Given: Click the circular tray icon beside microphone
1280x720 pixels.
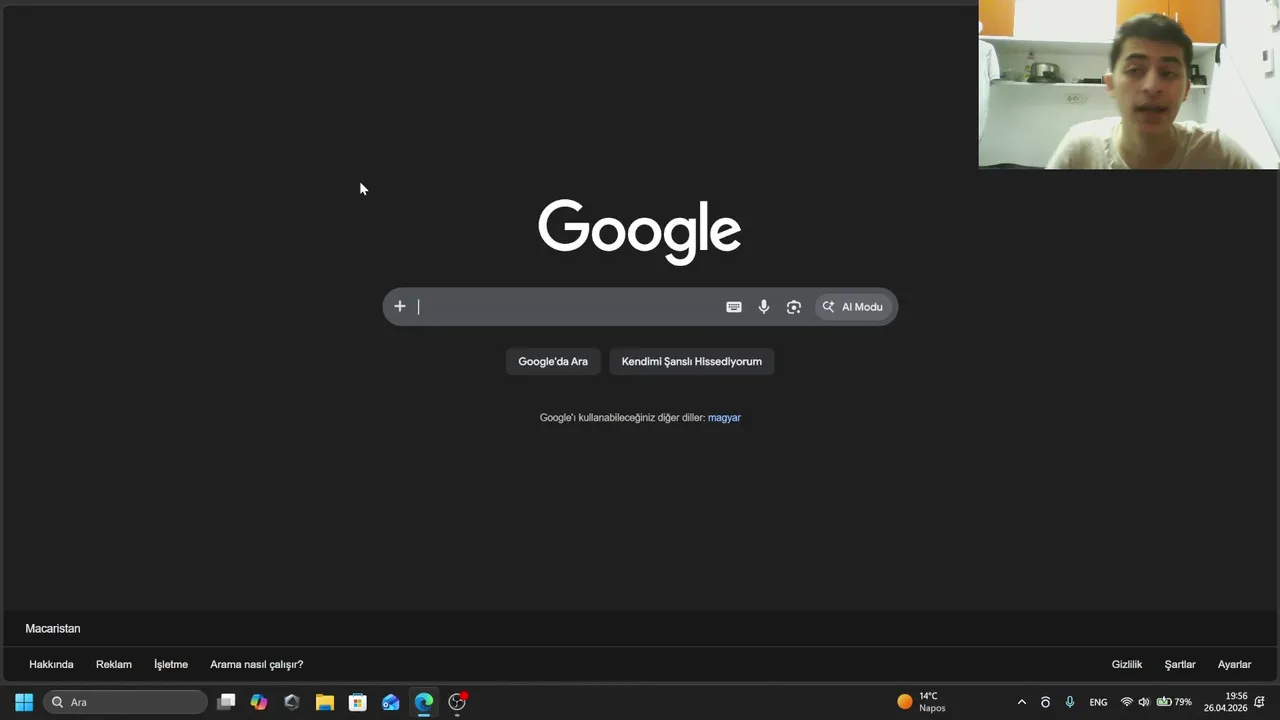Looking at the screenshot, I should tap(1045, 702).
